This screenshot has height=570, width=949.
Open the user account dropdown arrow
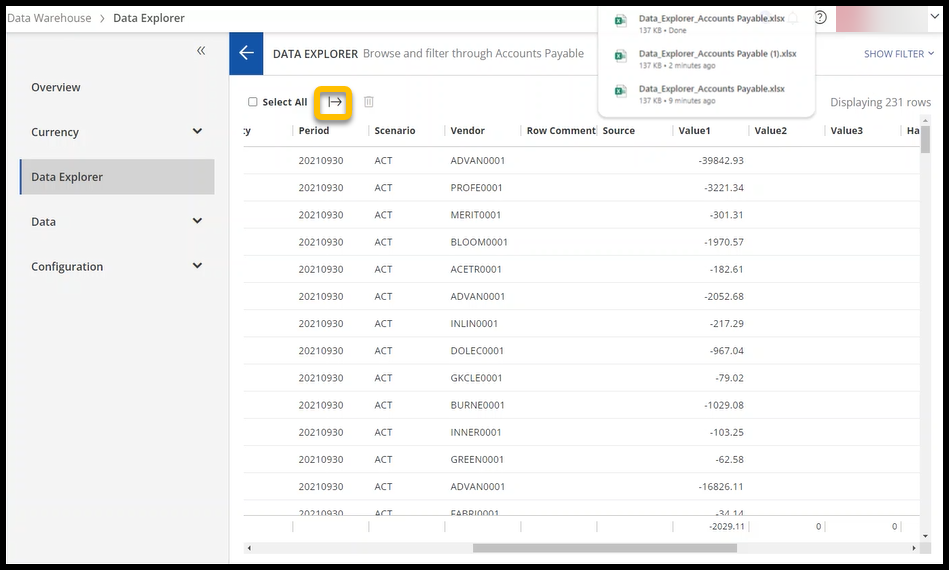(935, 17)
